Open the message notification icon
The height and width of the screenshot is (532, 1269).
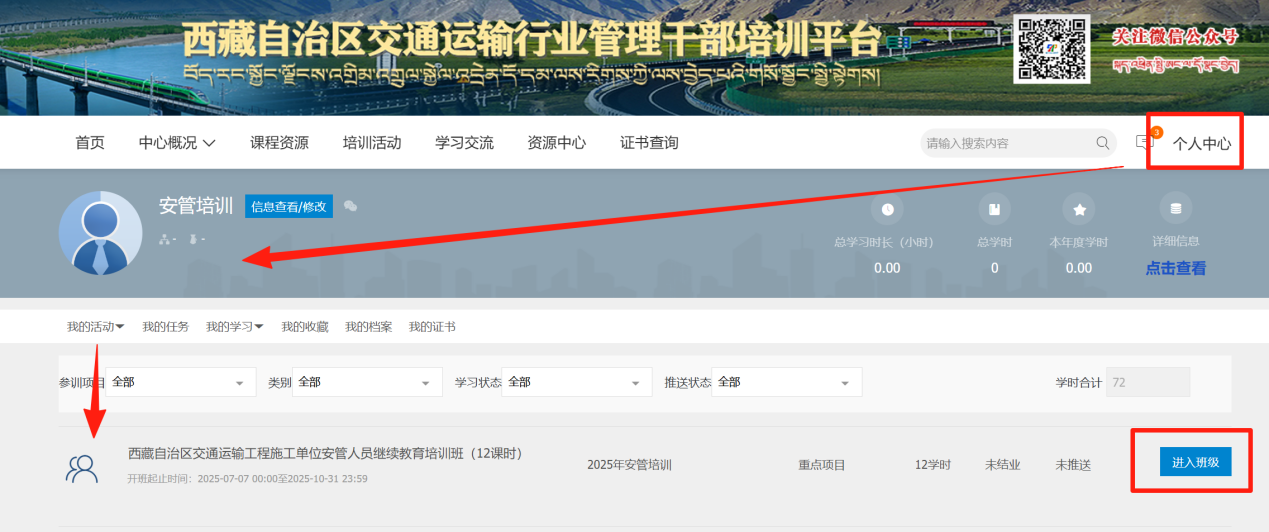pos(1145,142)
